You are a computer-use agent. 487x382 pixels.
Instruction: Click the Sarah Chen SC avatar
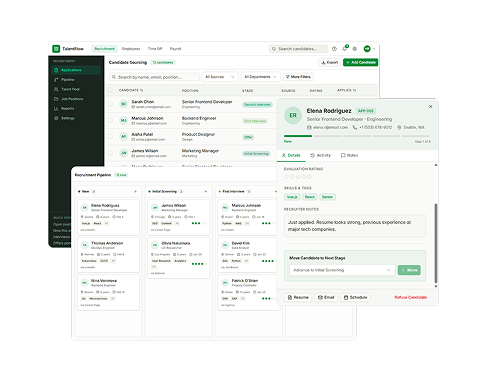point(124,104)
